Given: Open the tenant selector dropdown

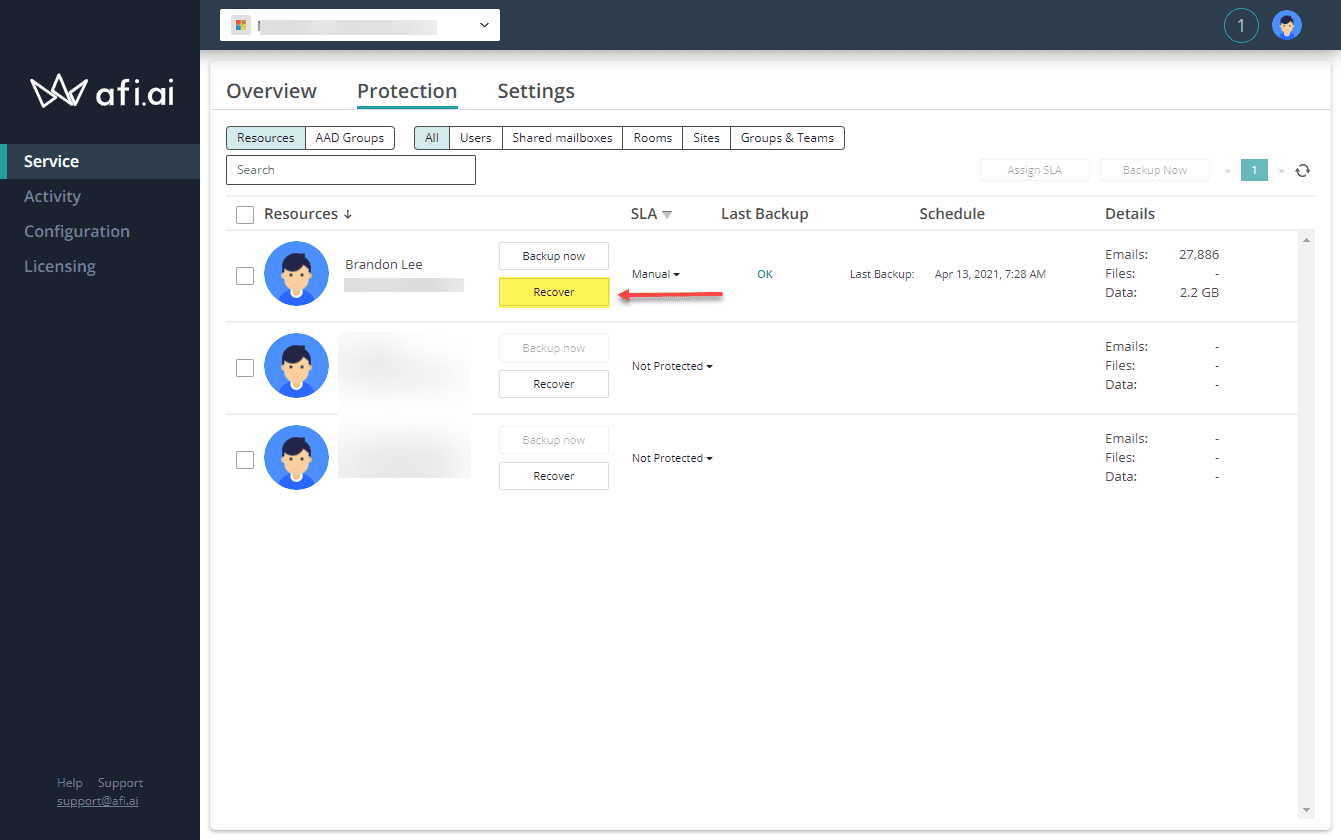Looking at the screenshot, I should tap(484, 24).
